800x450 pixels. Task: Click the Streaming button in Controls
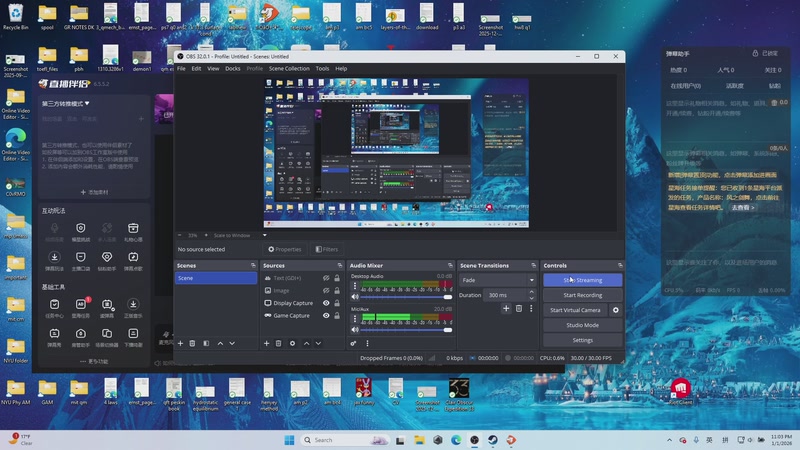[x=583, y=280]
